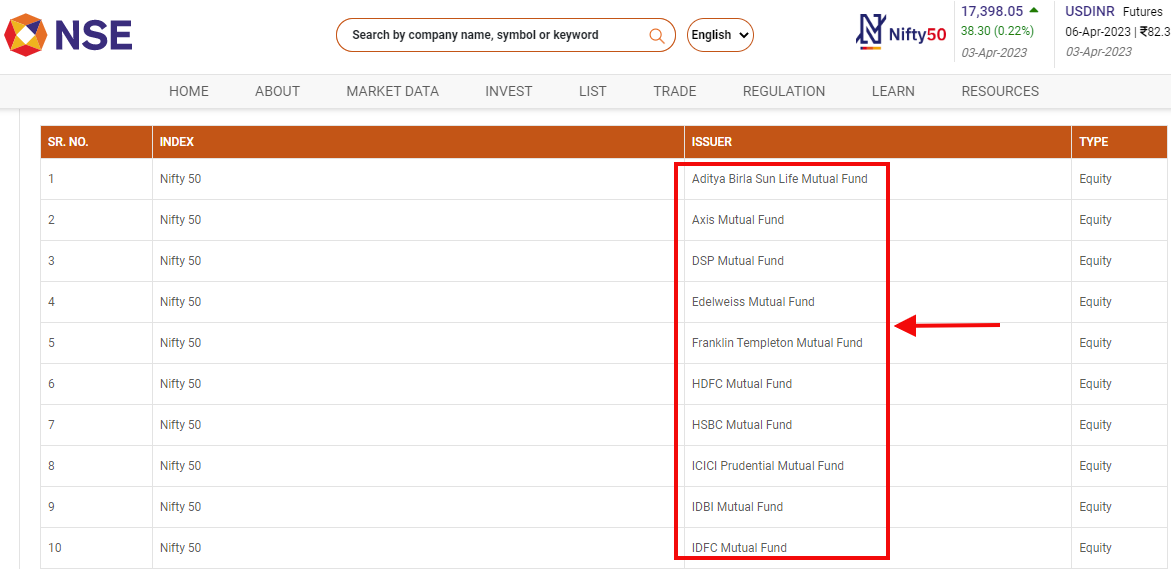
Task: Open the MARKET DATA menu
Action: 393,92
